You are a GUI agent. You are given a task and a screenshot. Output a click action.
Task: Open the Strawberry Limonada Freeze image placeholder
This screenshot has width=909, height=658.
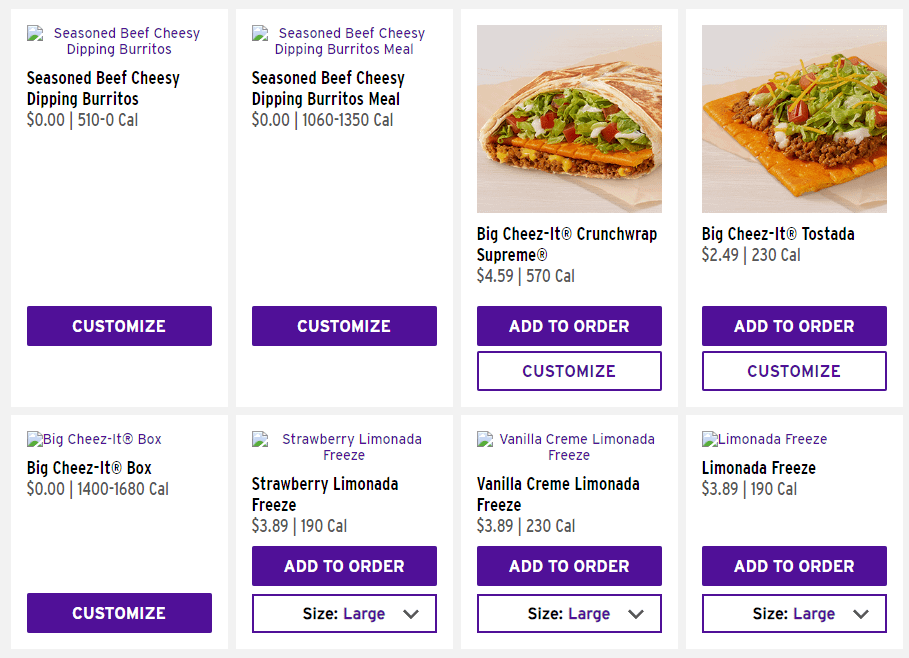(x=344, y=447)
